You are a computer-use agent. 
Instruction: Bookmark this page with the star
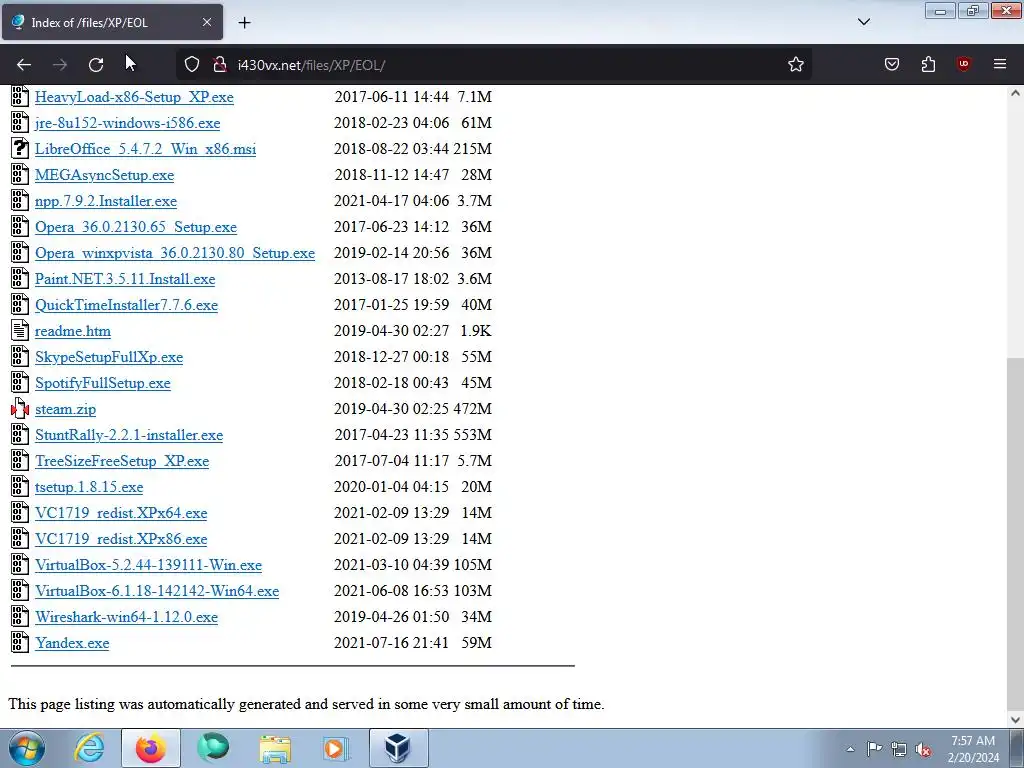[x=795, y=65]
